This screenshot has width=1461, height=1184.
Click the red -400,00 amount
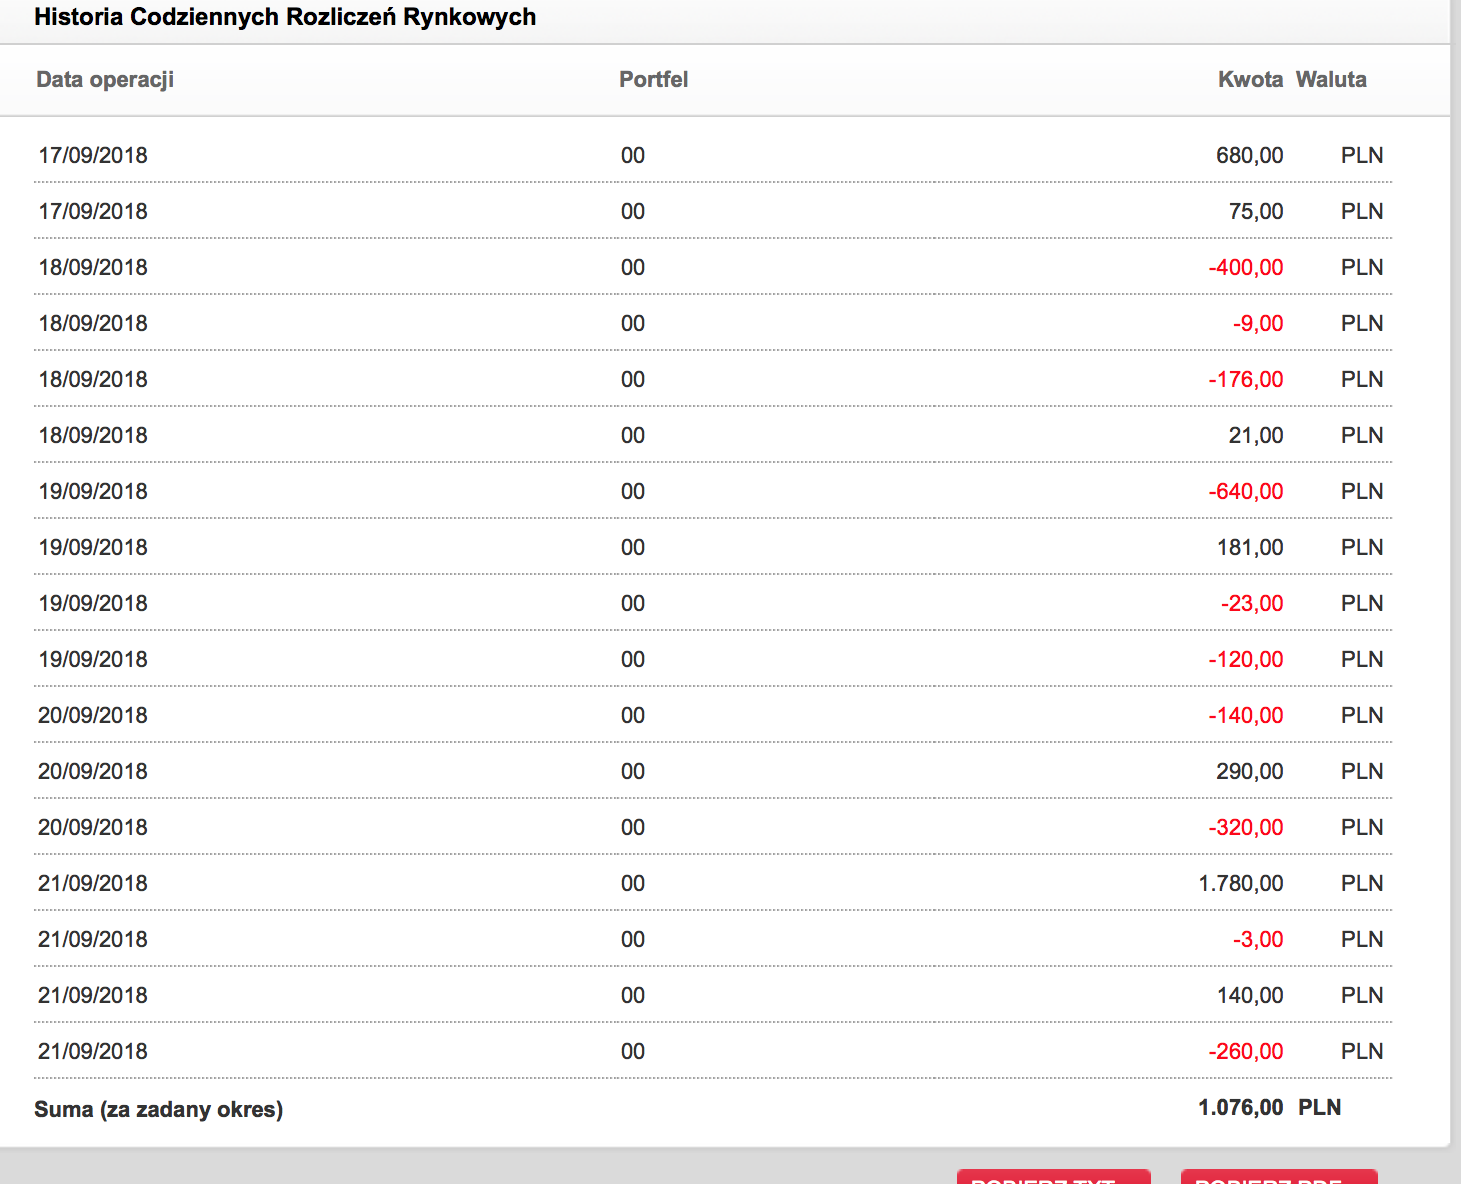(1245, 268)
